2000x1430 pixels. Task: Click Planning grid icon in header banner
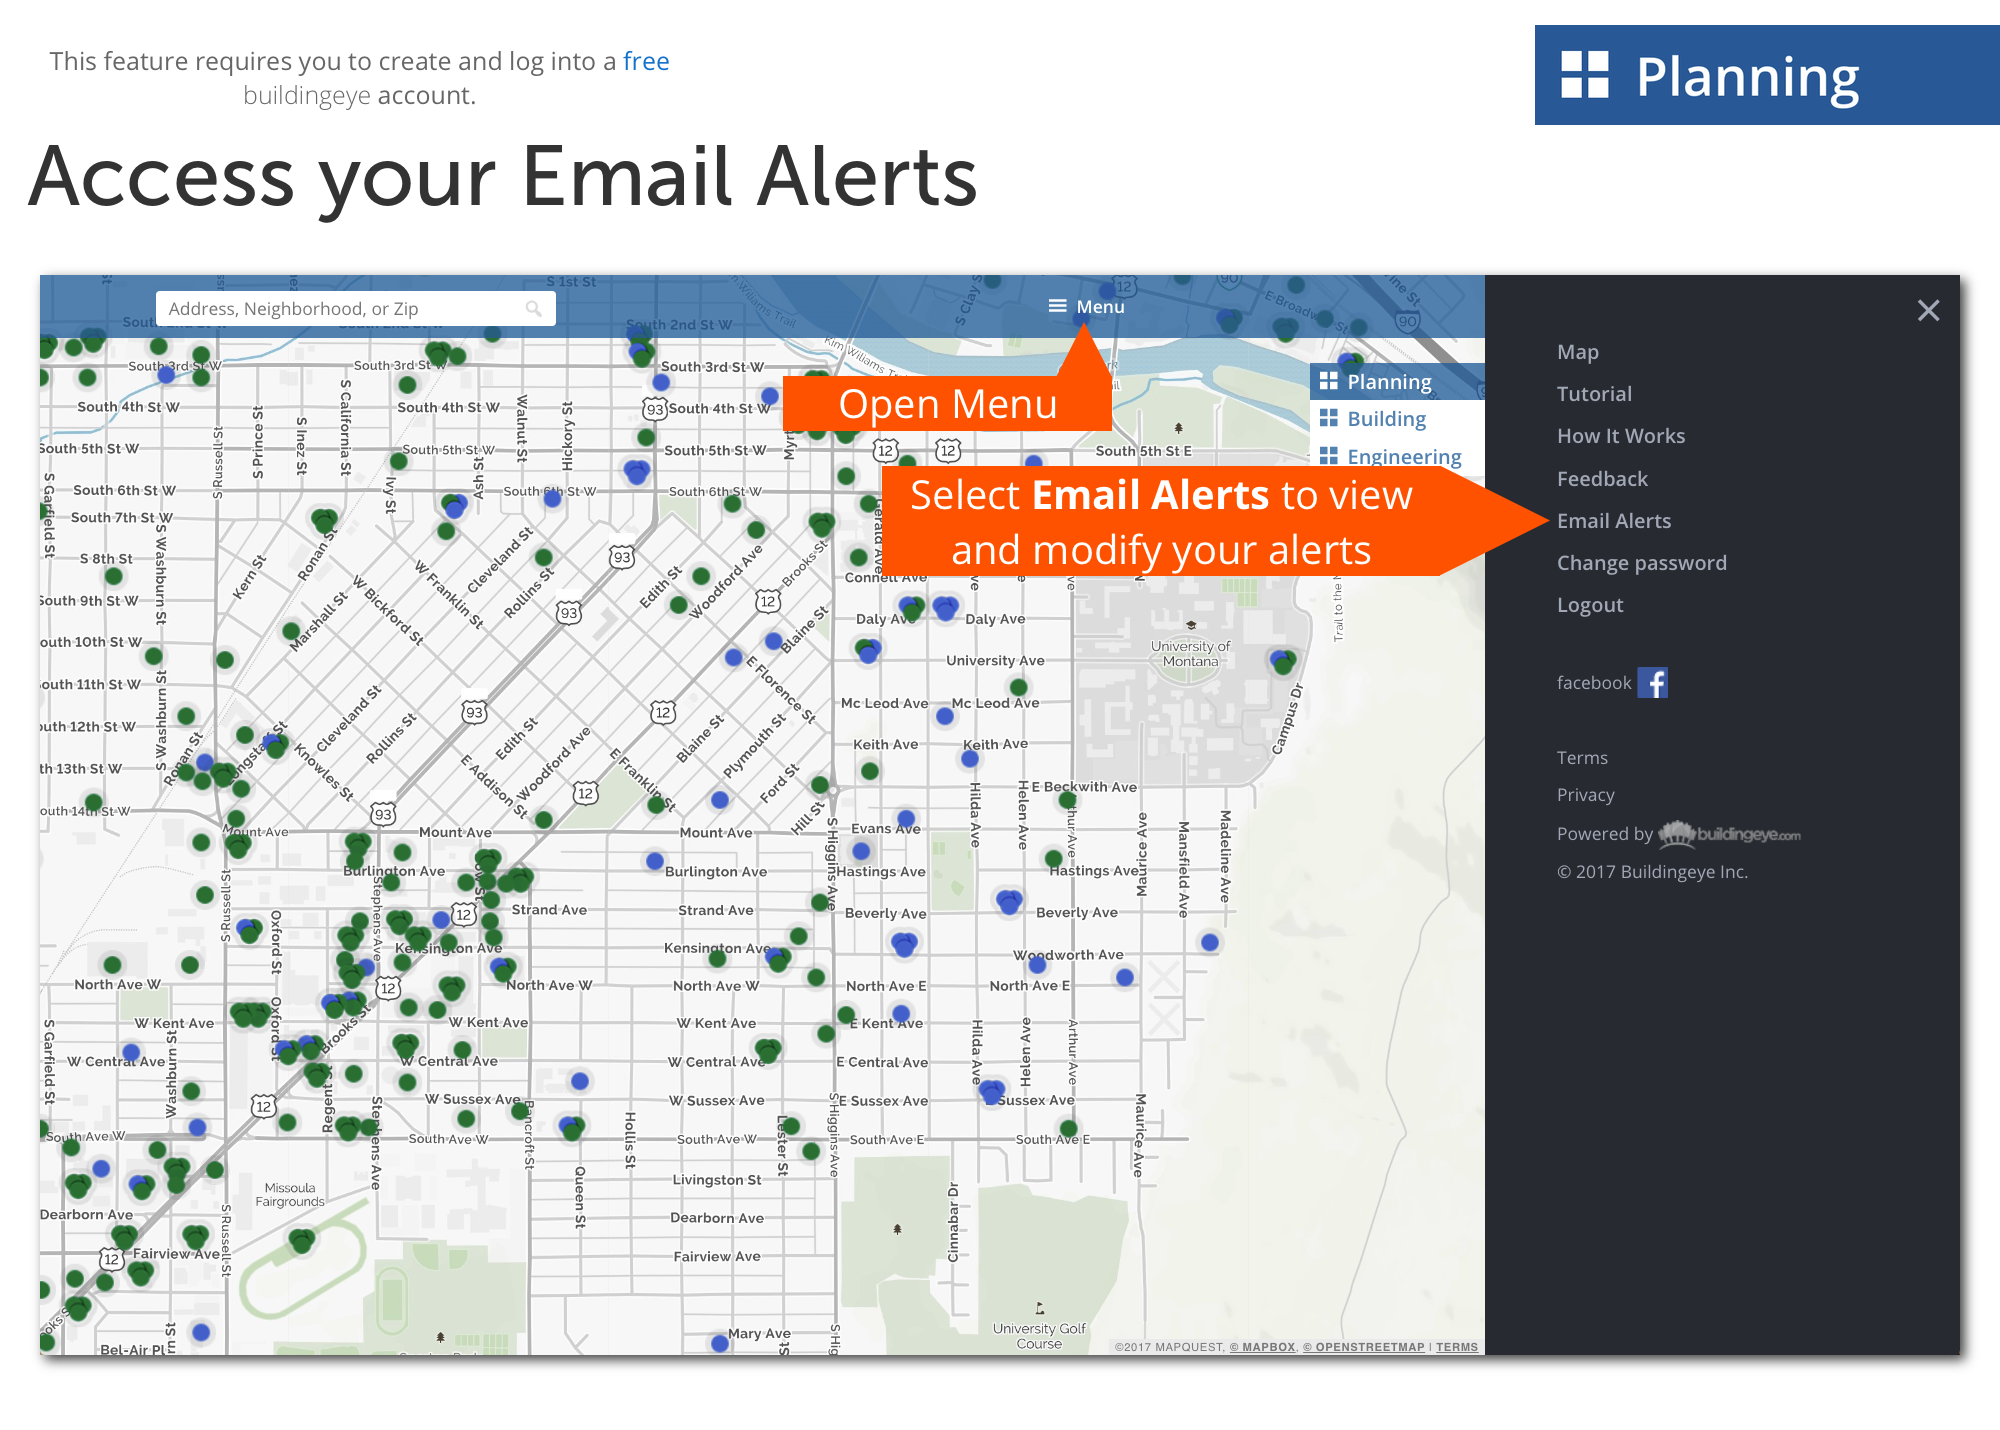point(1585,75)
